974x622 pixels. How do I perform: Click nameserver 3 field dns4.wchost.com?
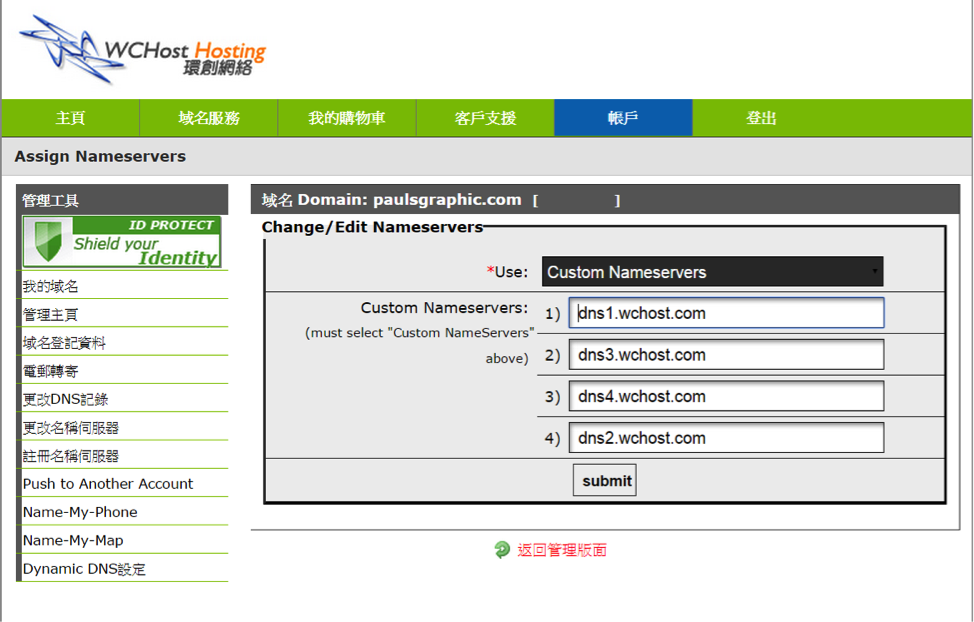pos(726,396)
